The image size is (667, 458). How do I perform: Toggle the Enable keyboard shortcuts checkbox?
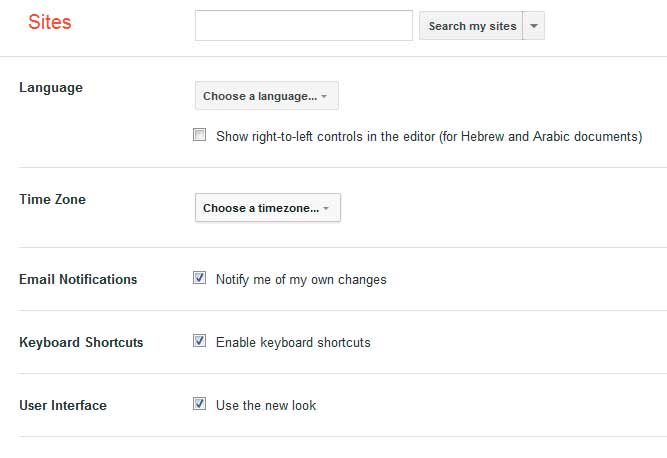click(200, 341)
